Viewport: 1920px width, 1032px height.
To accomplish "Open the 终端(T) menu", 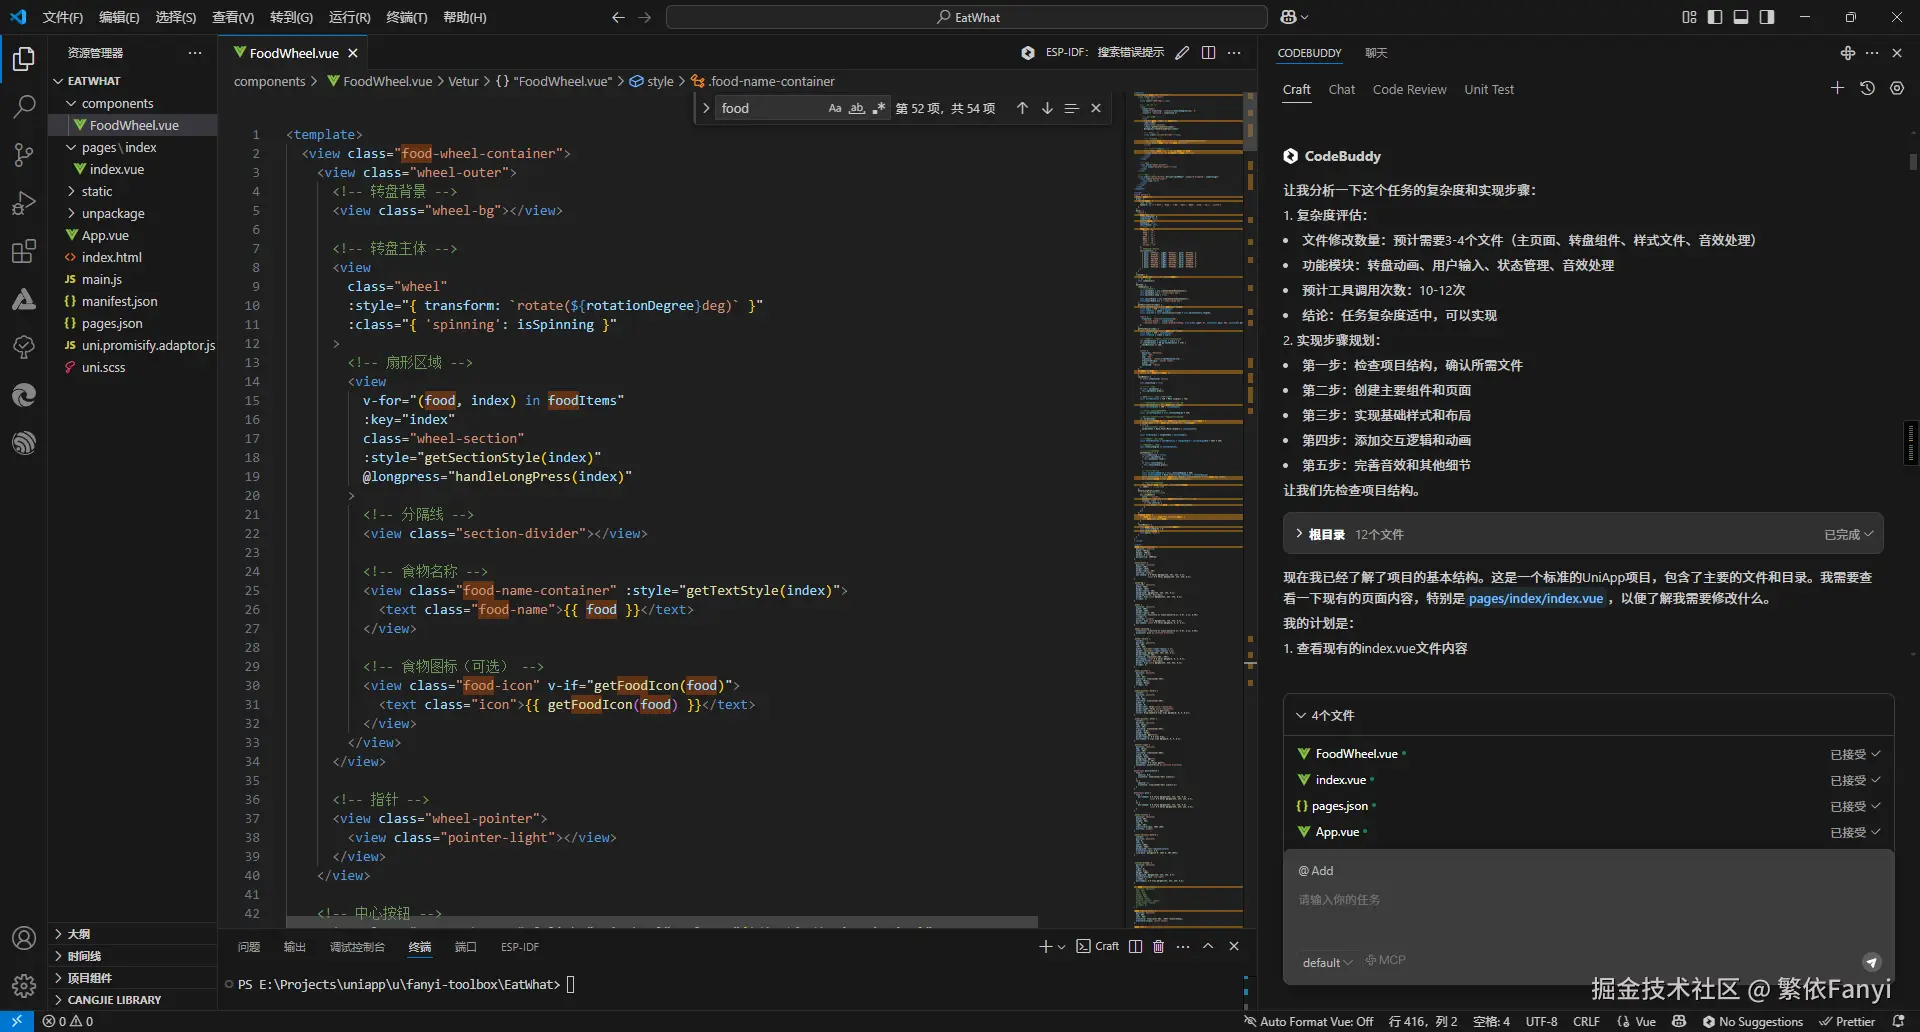I will point(406,17).
